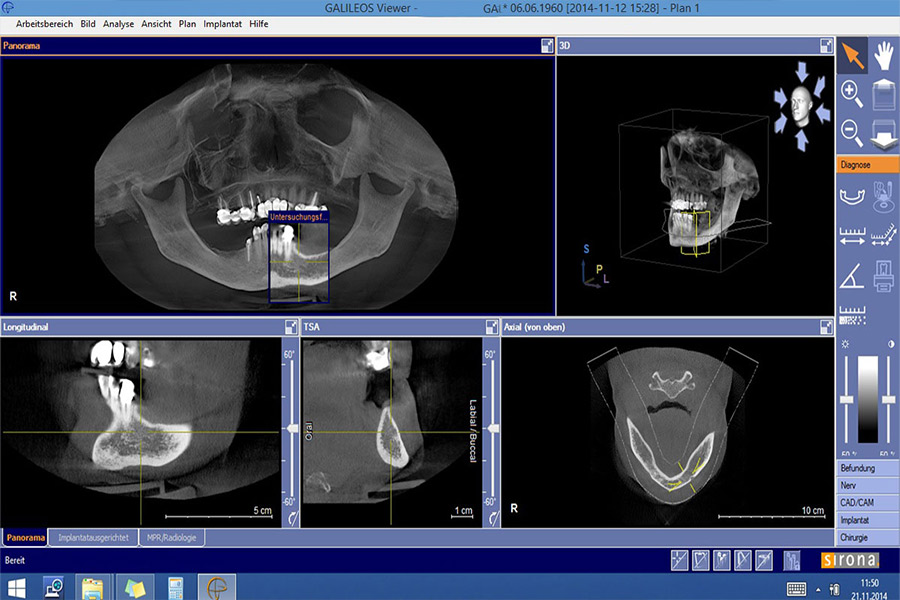Click the brightness slider handle

pyautogui.click(x=846, y=399)
